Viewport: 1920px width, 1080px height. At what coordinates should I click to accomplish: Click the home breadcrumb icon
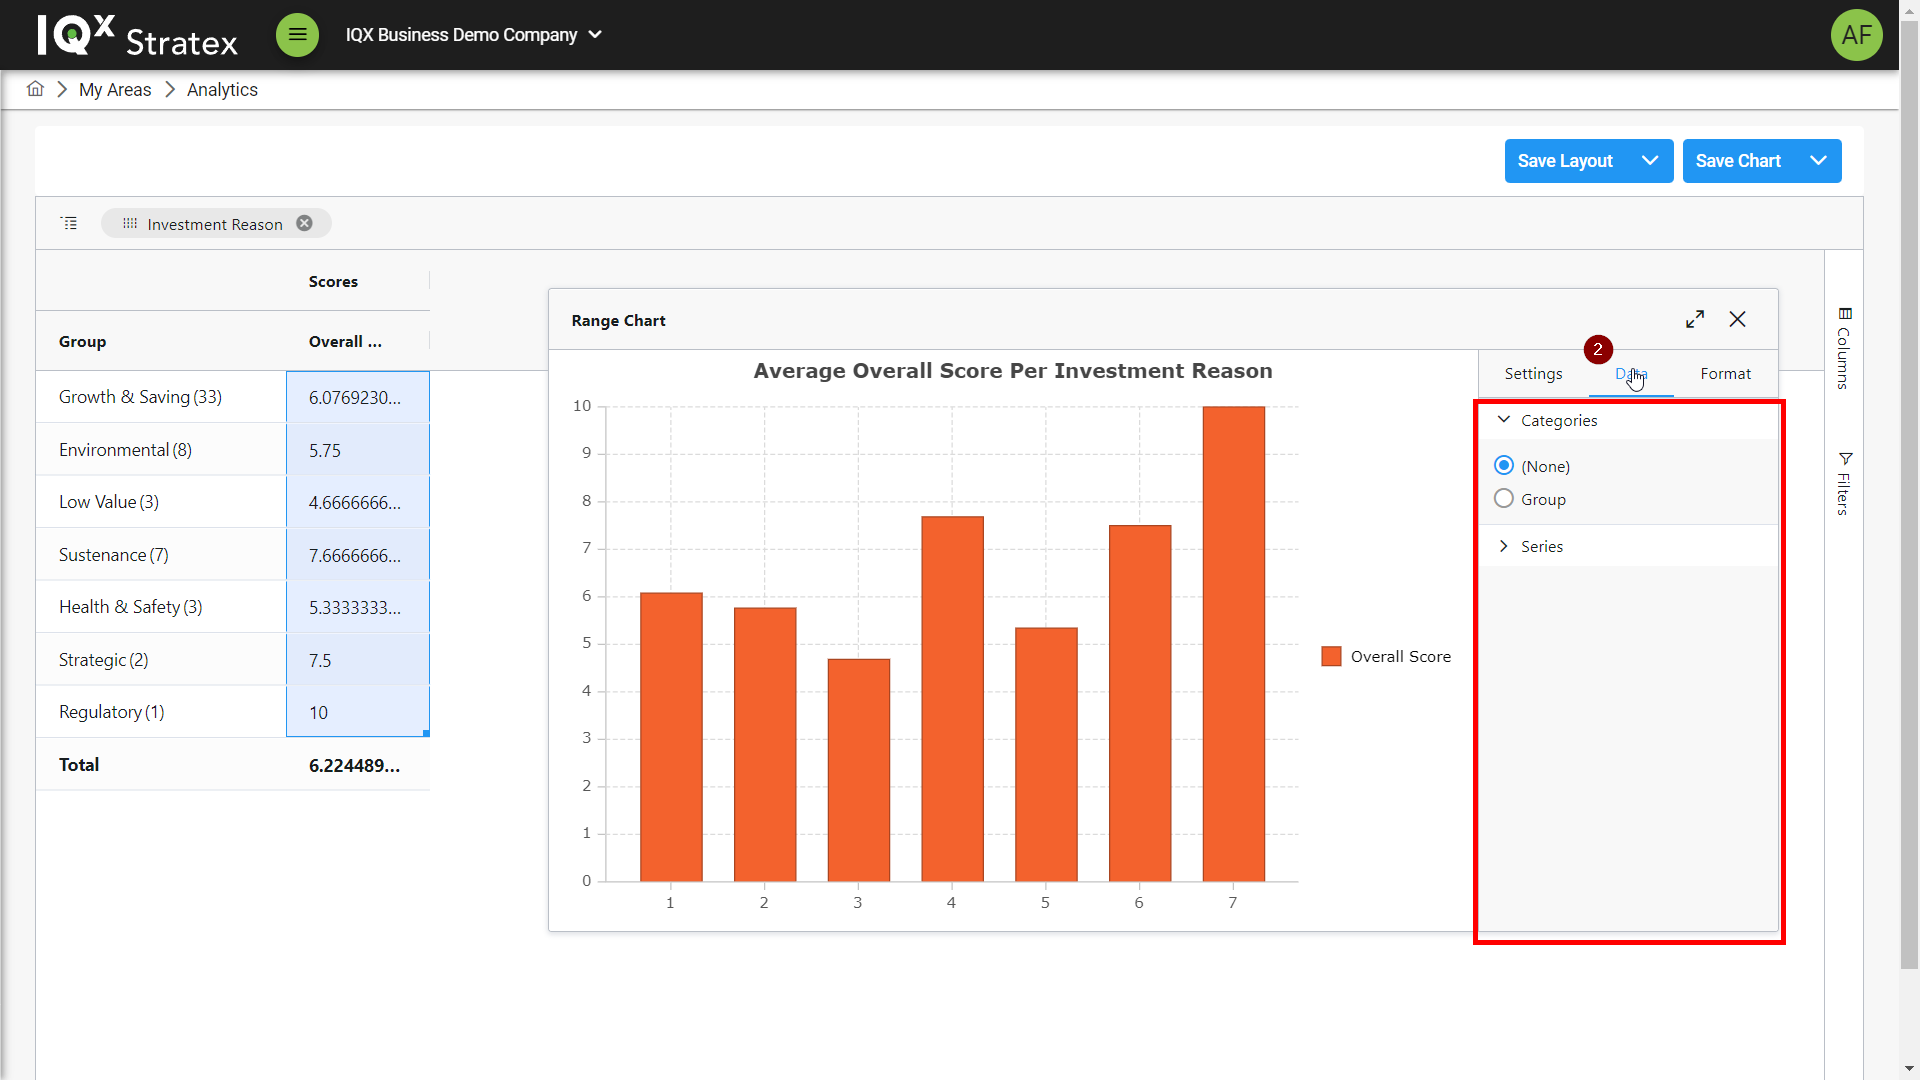[35, 89]
